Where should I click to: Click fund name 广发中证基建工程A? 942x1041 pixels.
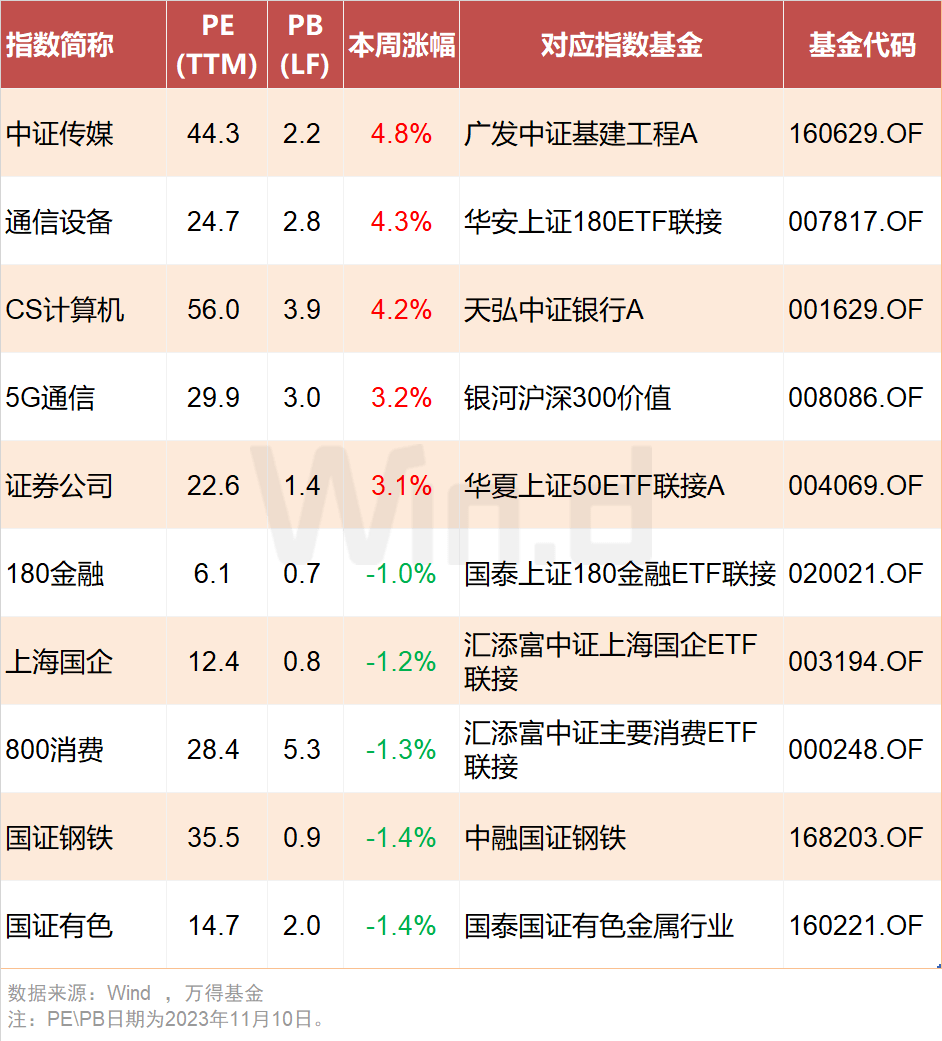click(x=581, y=133)
